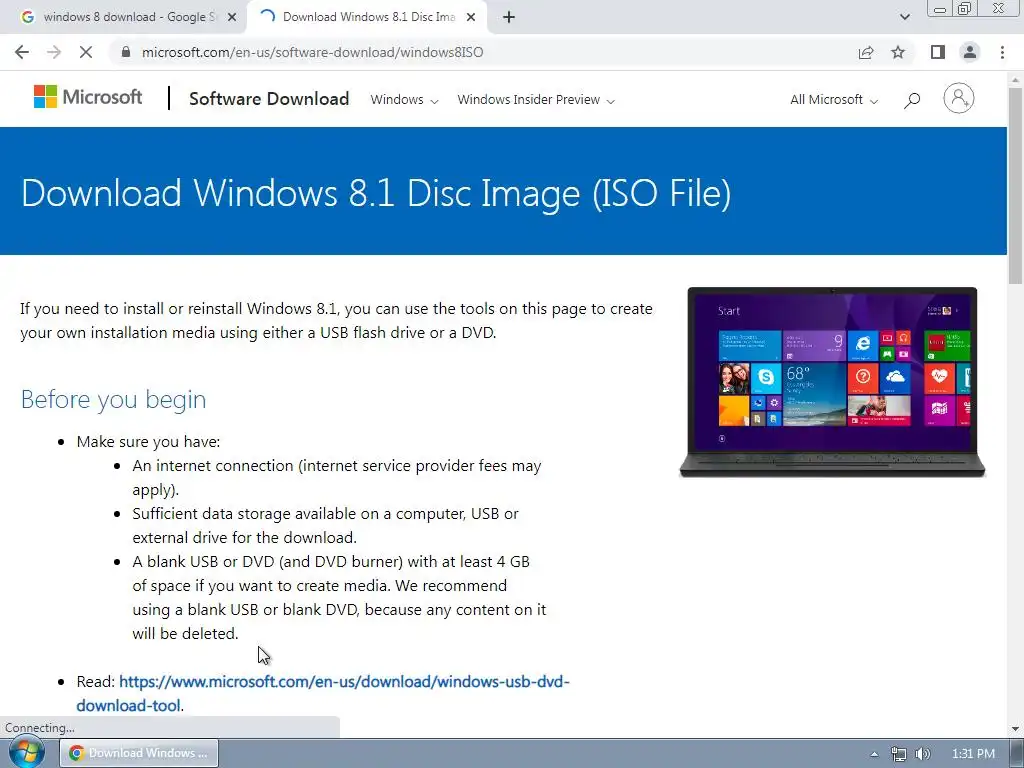Click scrollbar down arrow
Image resolution: width=1024 pixels, height=768 pixels.
[1015, 729]
